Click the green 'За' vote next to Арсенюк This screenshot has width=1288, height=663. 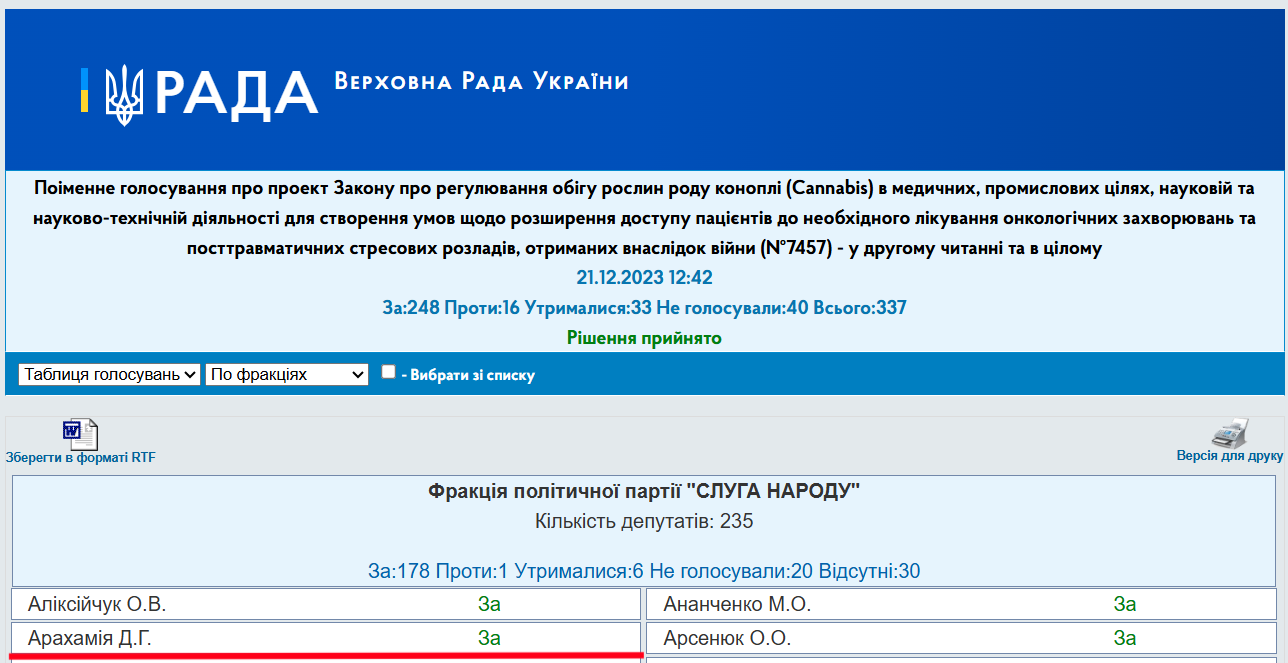tap(1124, 638)
